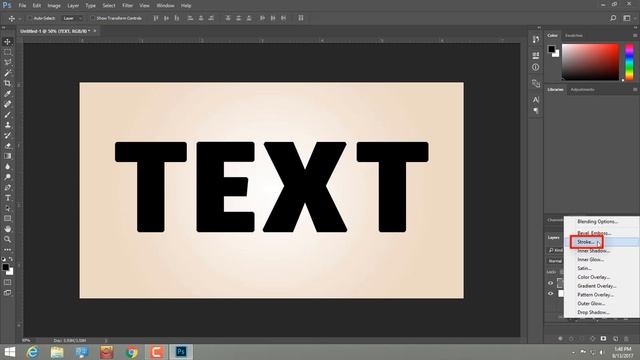Select the Blur tool
The height and width of the screenshot is (360, 640).
(7, 167)
